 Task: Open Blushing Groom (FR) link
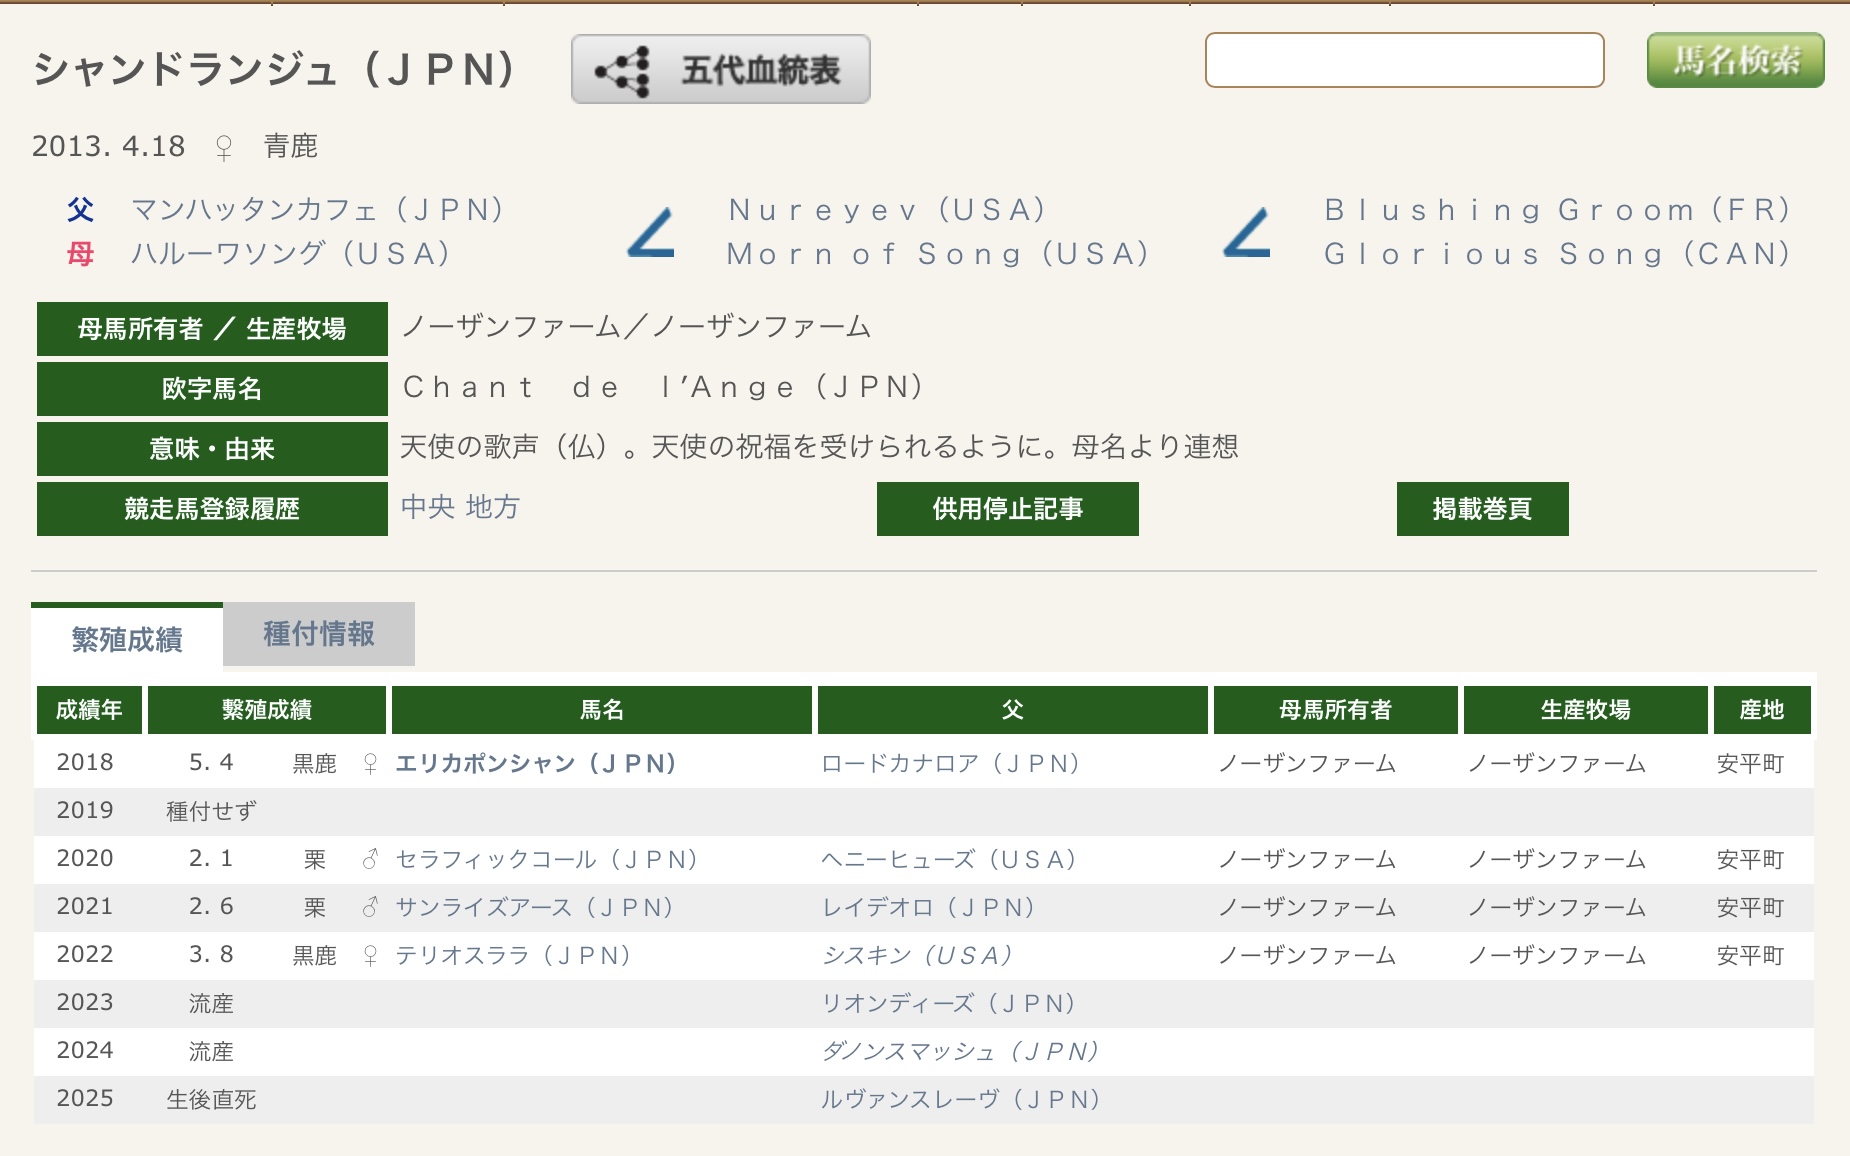pyautogui.click(x=1557, y=210)
